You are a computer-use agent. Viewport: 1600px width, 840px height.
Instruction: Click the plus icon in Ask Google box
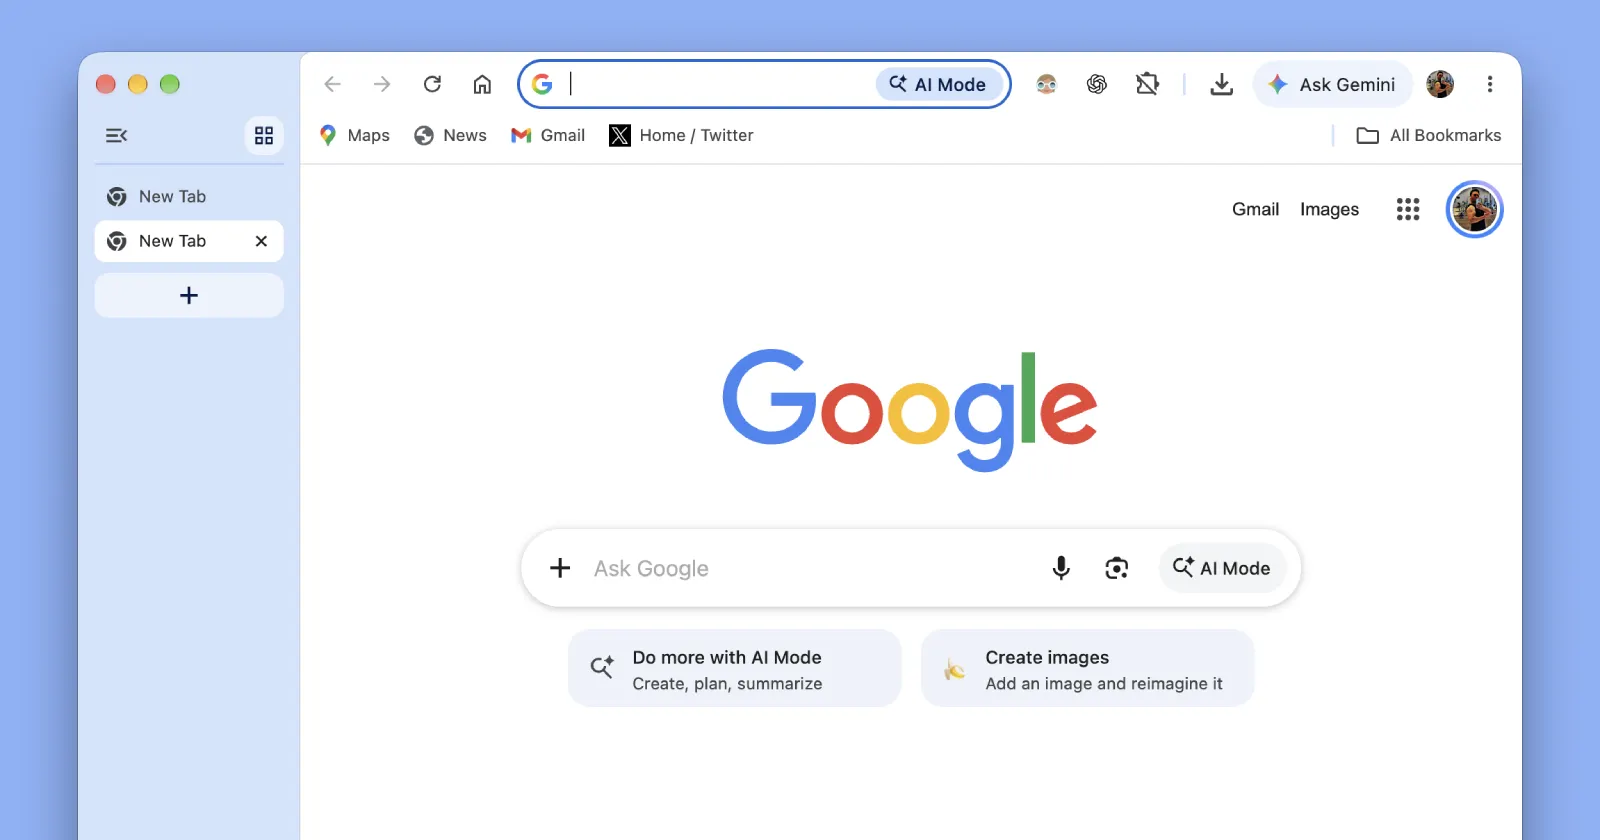pyautogui.click(x=560, y=568)
